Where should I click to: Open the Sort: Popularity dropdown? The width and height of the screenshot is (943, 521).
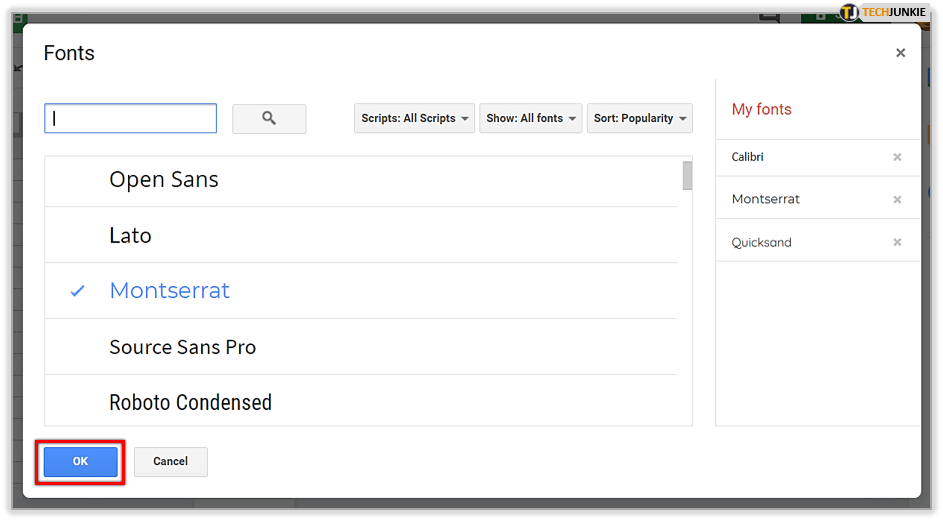640,118
